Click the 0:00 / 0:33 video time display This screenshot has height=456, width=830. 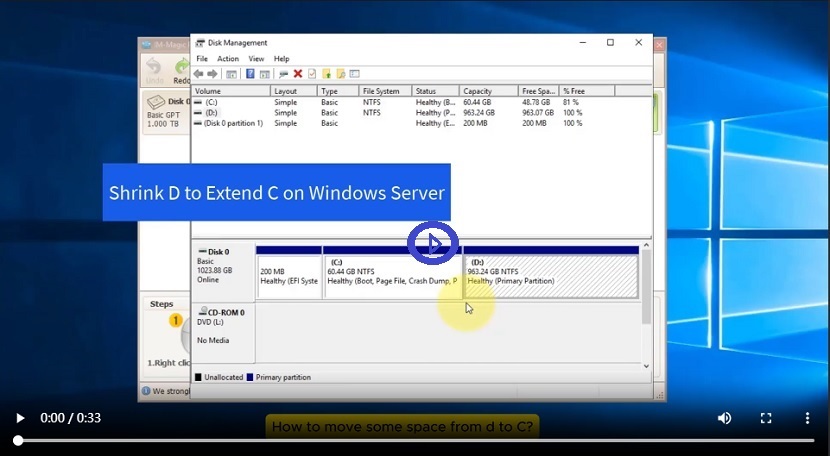(70, 418)
